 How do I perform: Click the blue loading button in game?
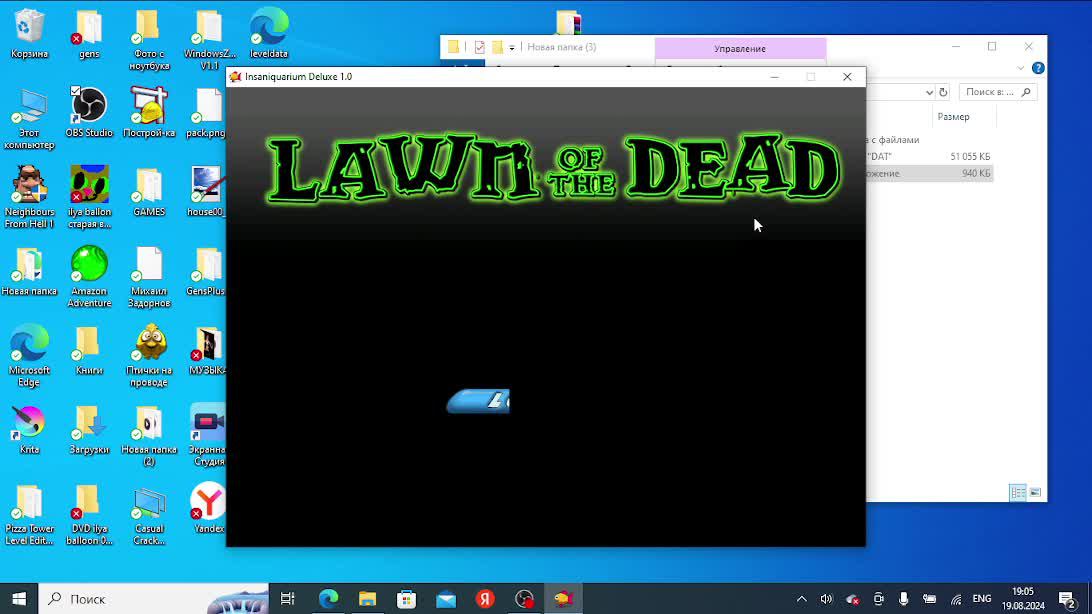478,401
